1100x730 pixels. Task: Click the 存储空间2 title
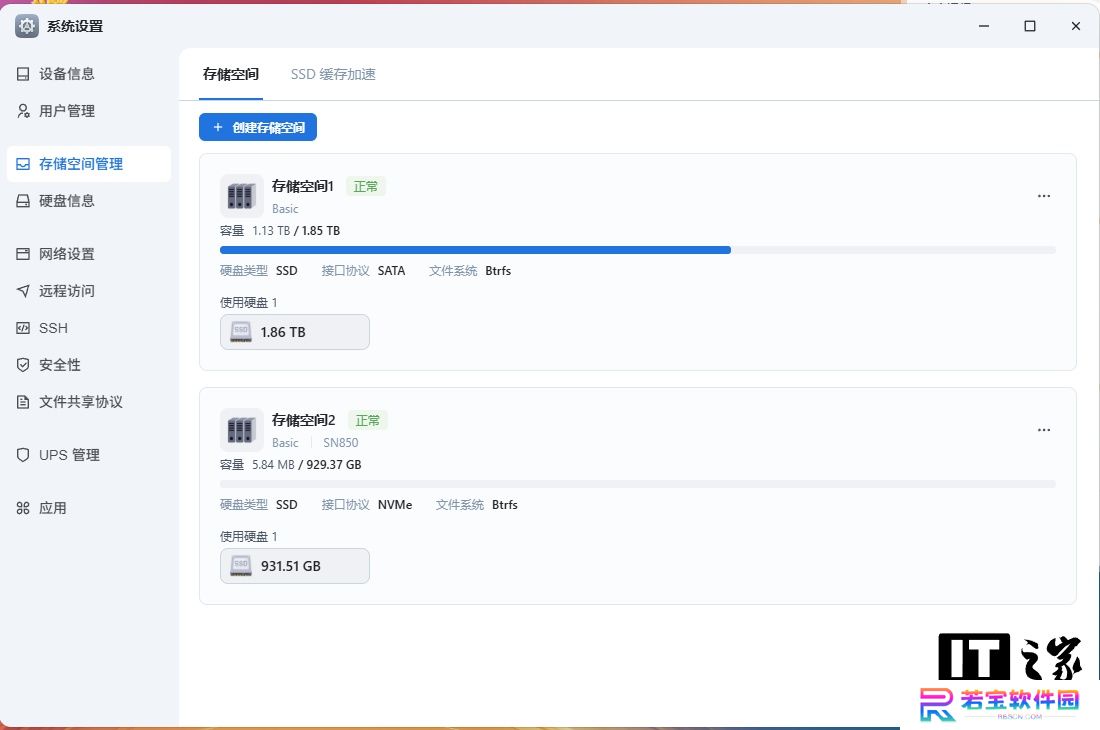pos(304,420)
